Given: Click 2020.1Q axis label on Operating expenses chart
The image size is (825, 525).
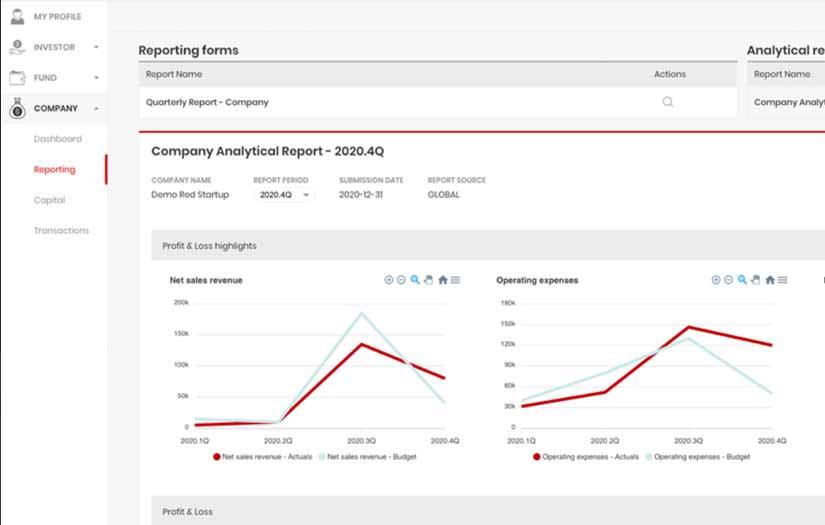Looking at the screenshot, I should click(x=521, y=441).
